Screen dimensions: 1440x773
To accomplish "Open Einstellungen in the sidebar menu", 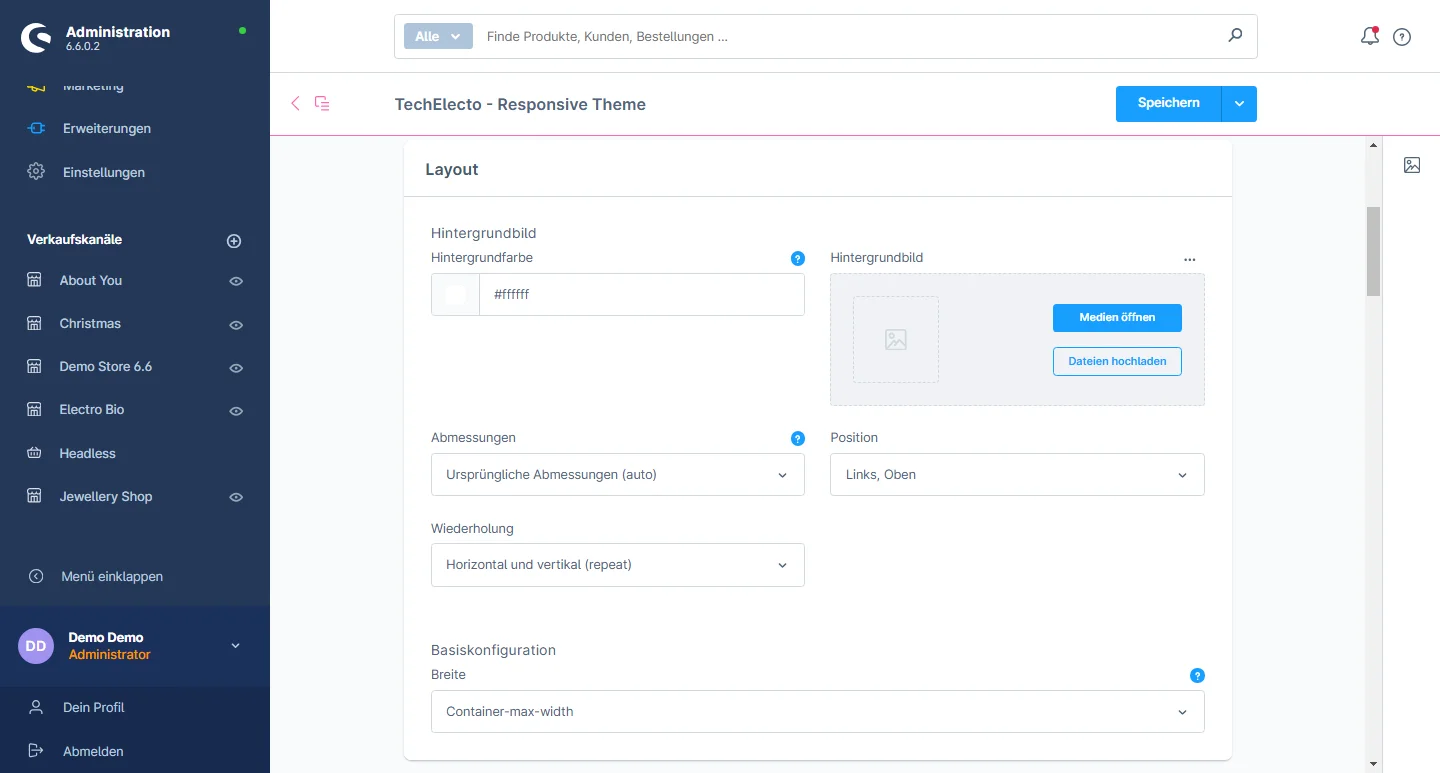I will click(103, 172).
